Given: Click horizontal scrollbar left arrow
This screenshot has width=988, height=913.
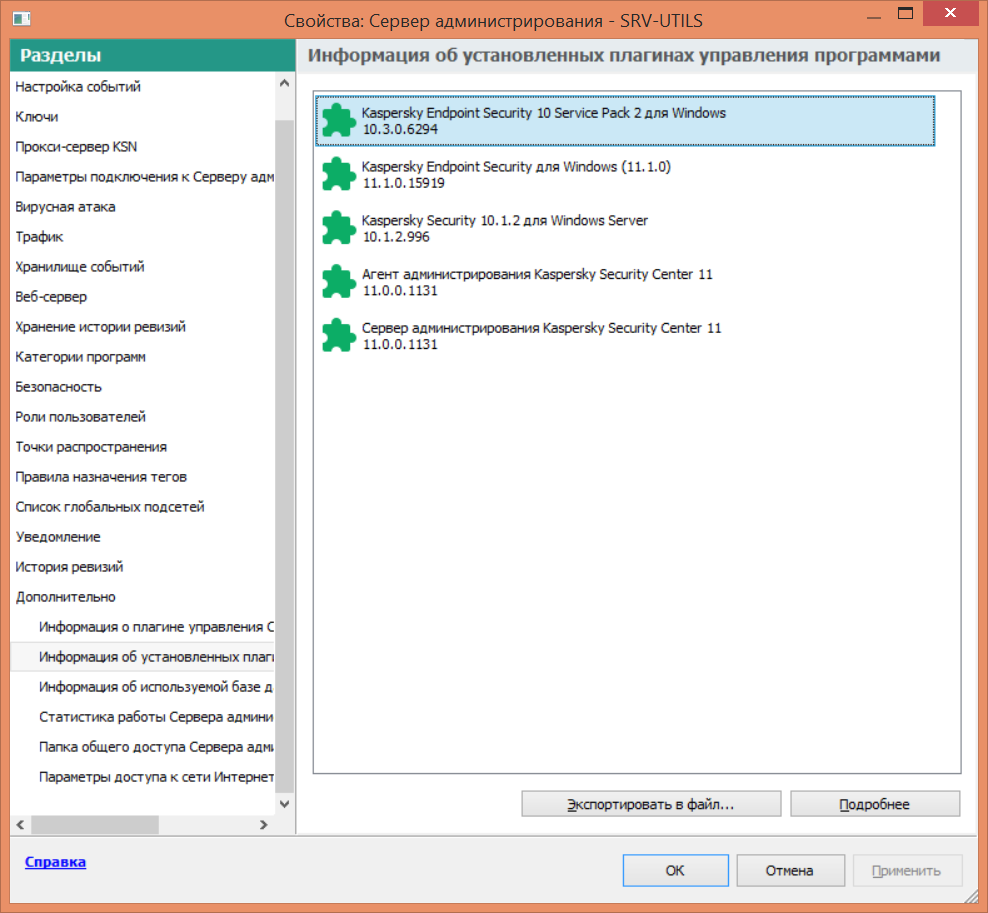Looking at the screenshot, I should point(20,825).
